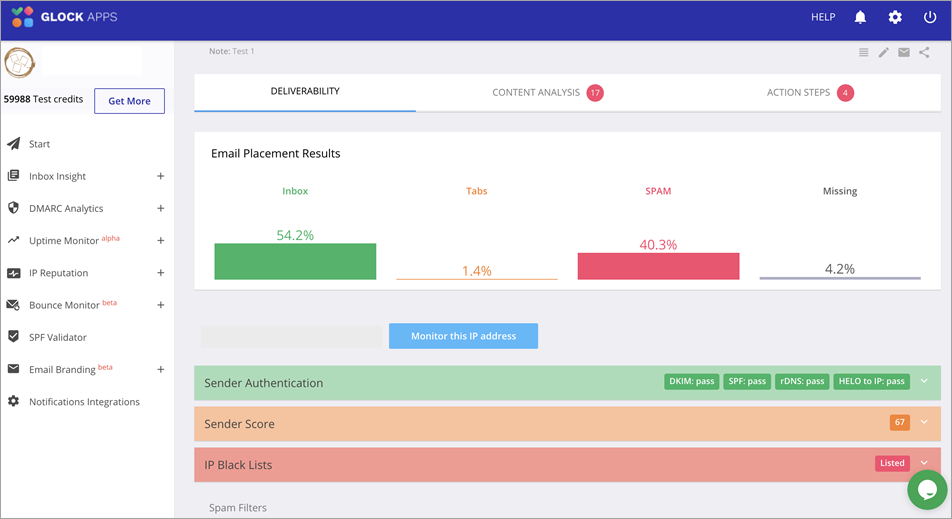
Task: Click the envelope icon above the tabs
Action: point(904,53)
